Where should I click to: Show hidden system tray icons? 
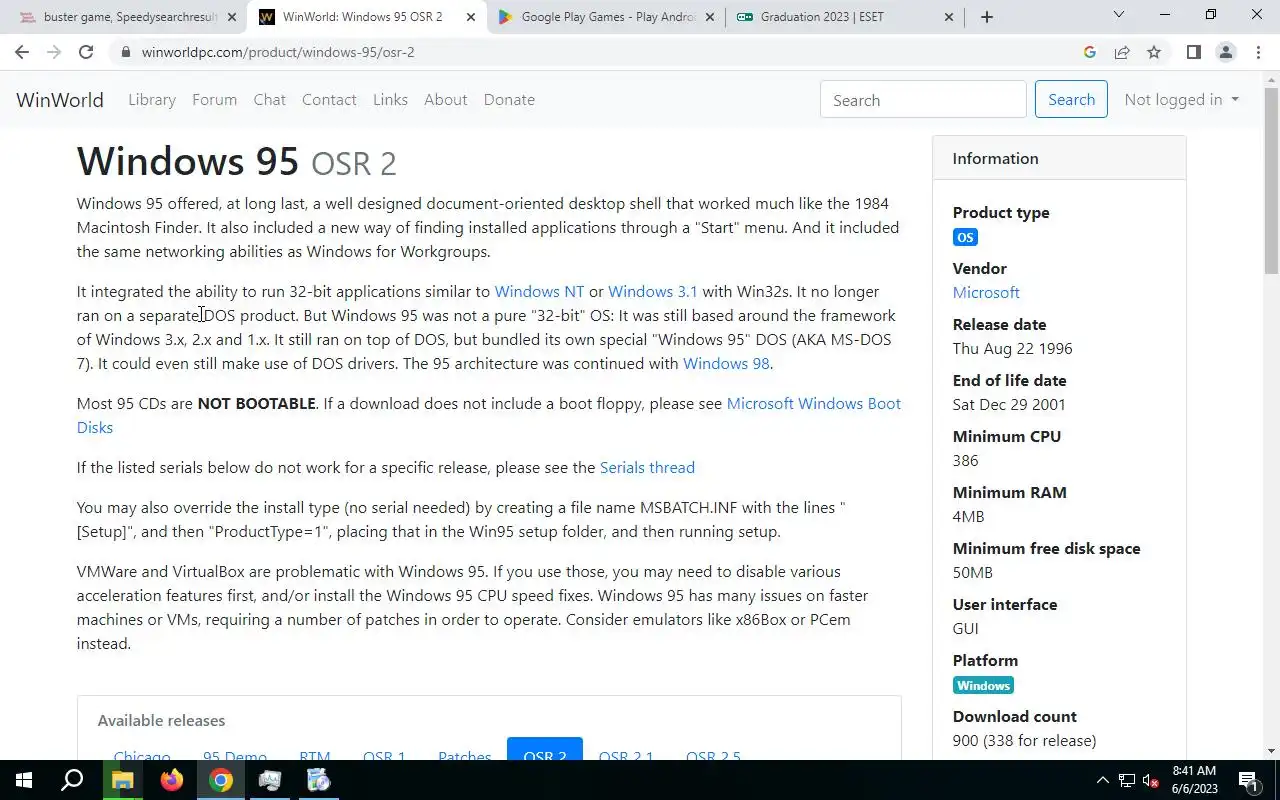point(1103,780)
